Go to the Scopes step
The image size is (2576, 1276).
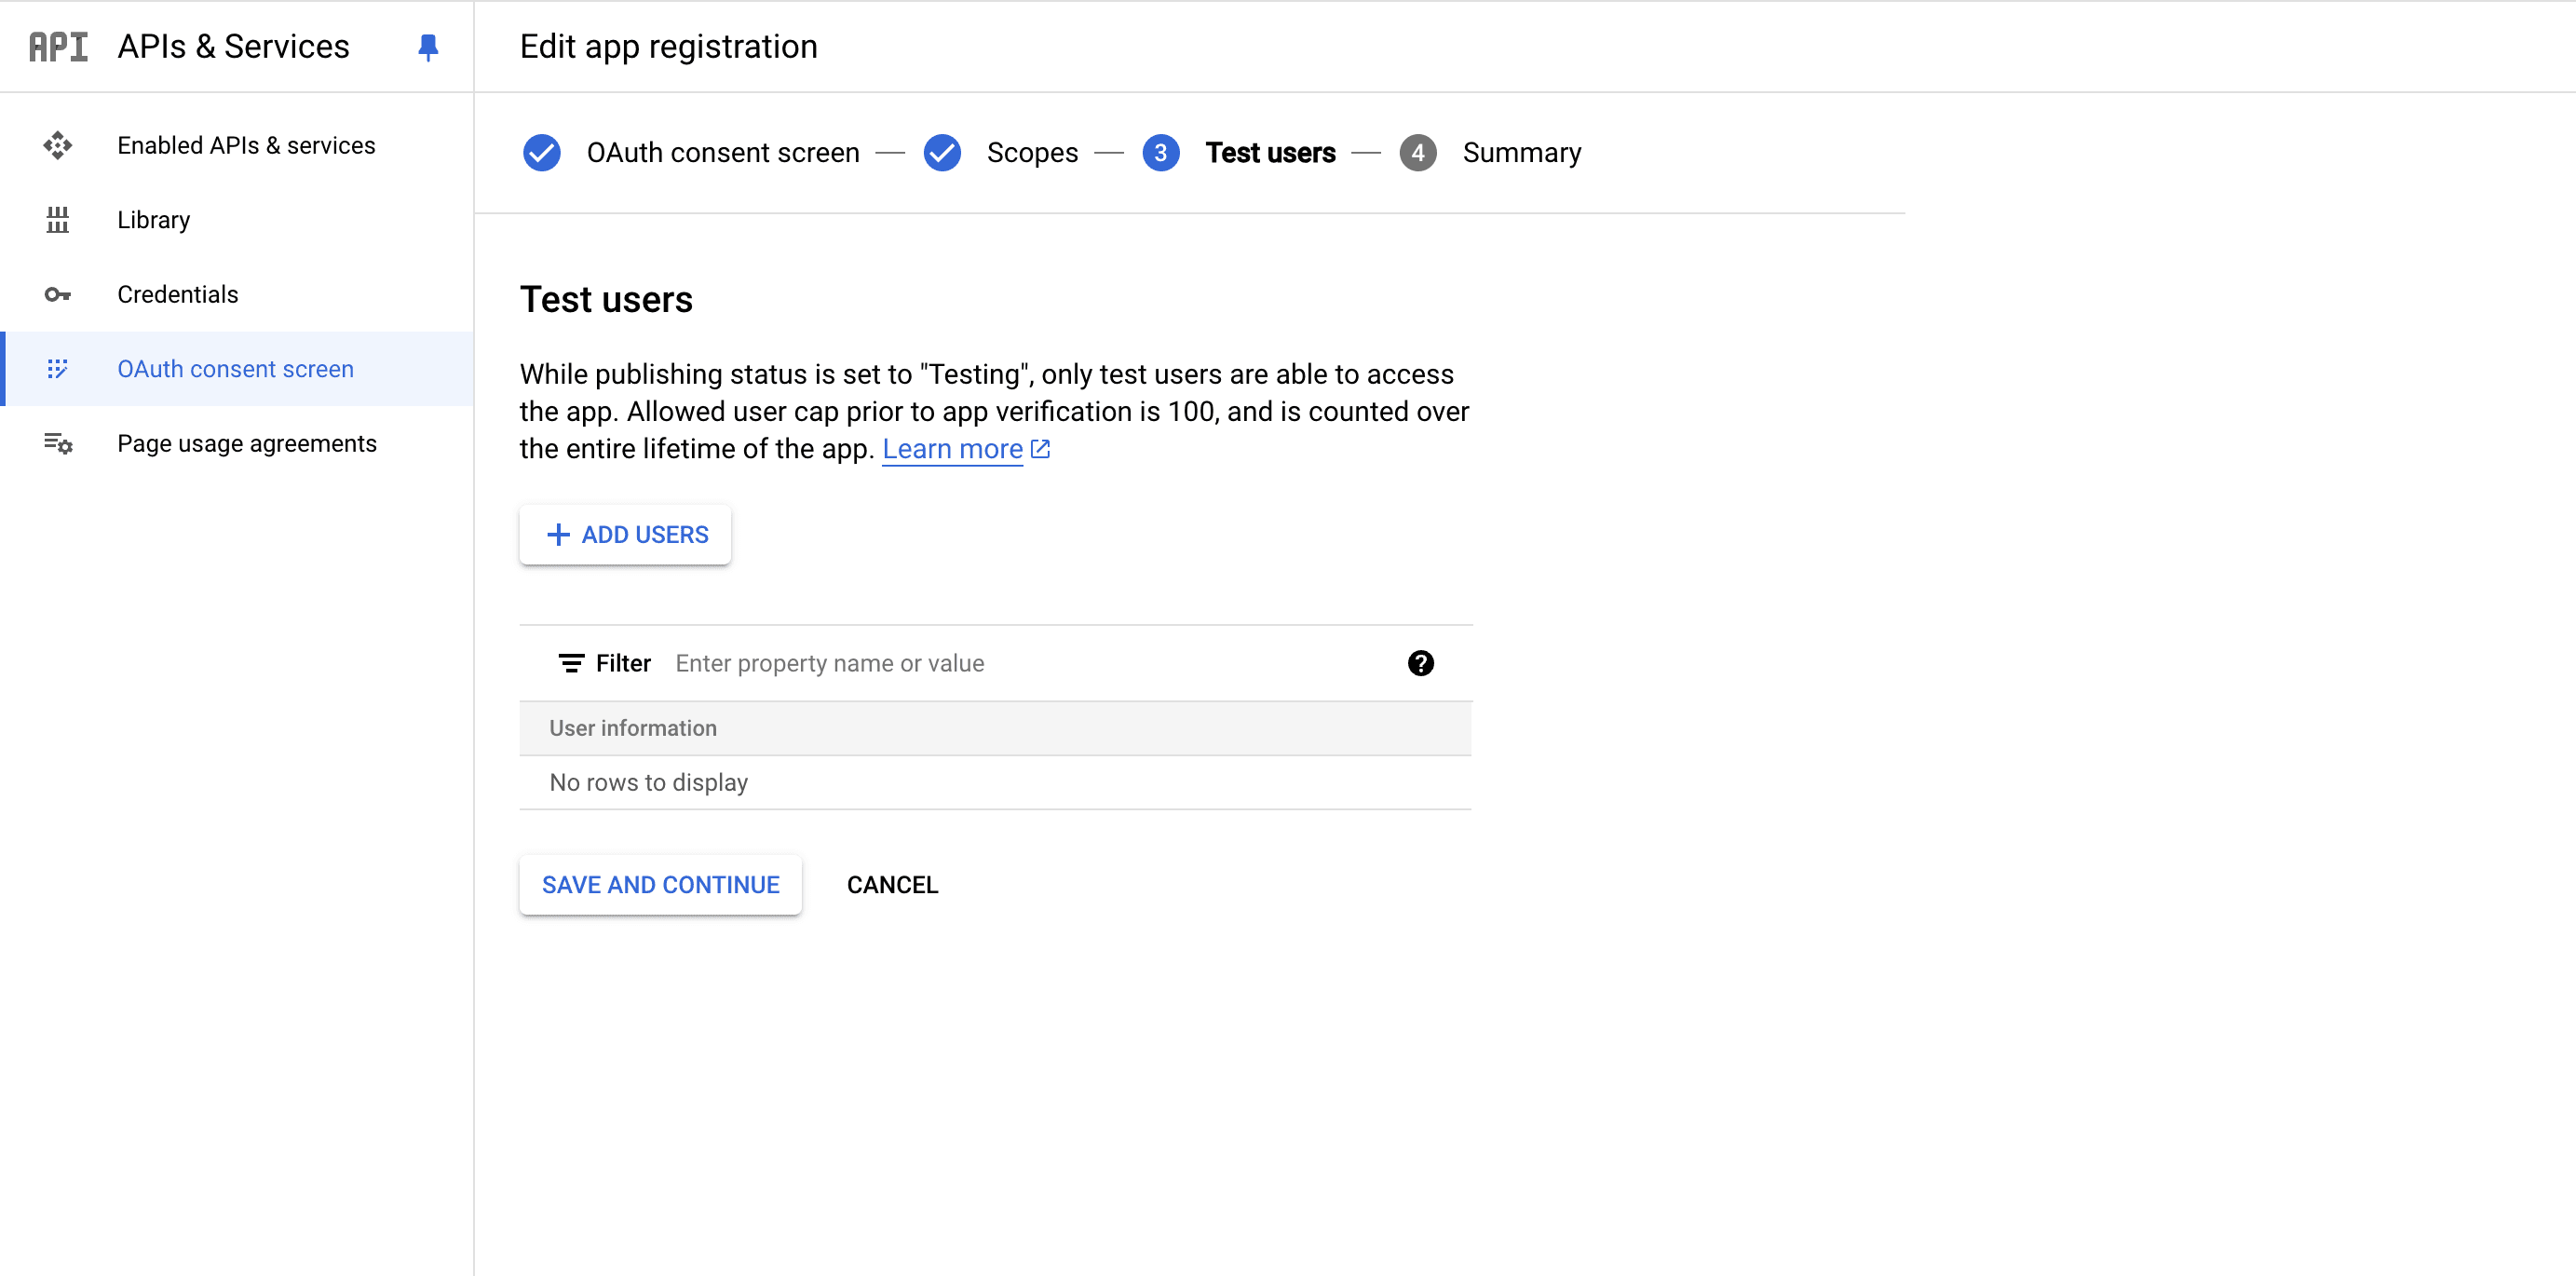1032,153
